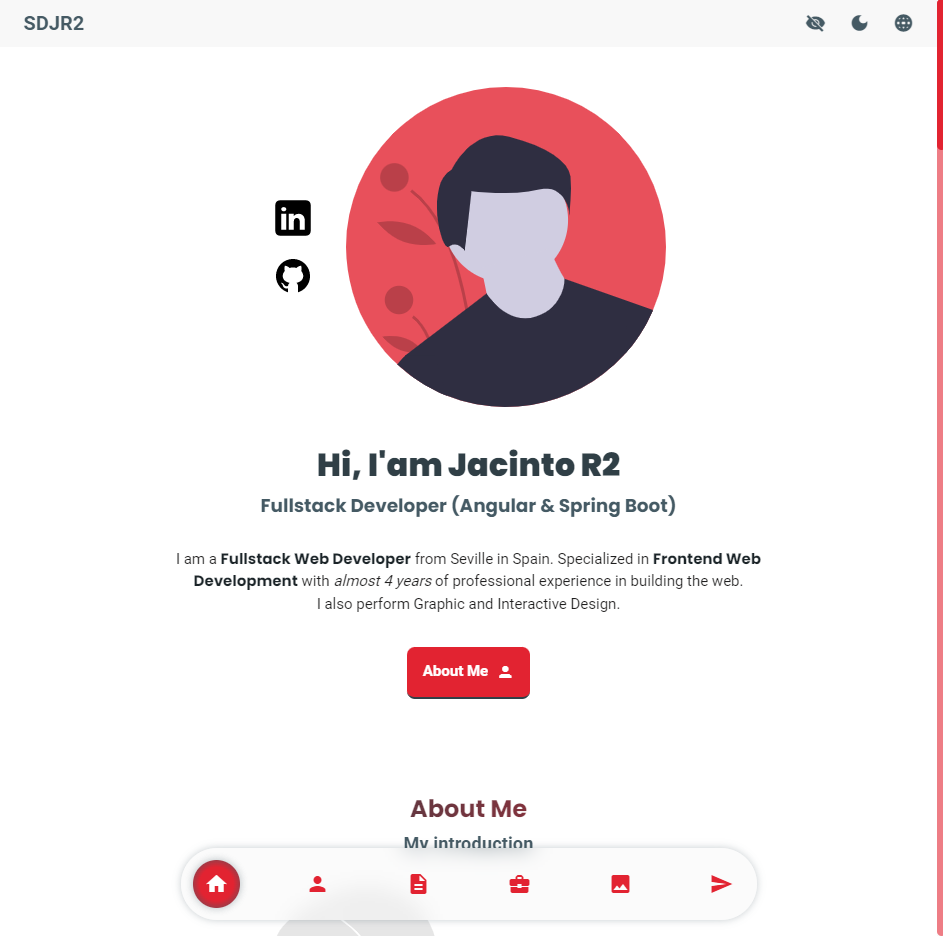Click the bold "Fullstack Web Developer" text
This screenshot has height=936, width=943.
point(315,559)
